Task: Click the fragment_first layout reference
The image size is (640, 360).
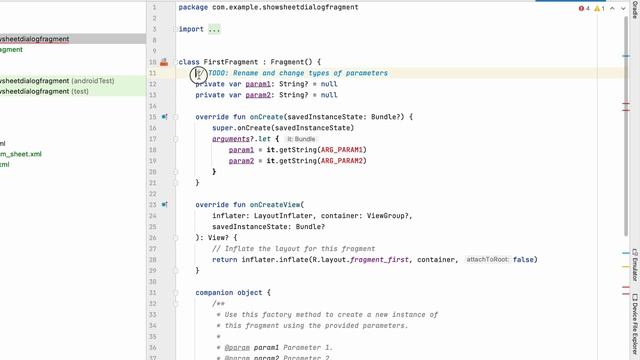Action: pyautogui.click(x=379, y=260)
